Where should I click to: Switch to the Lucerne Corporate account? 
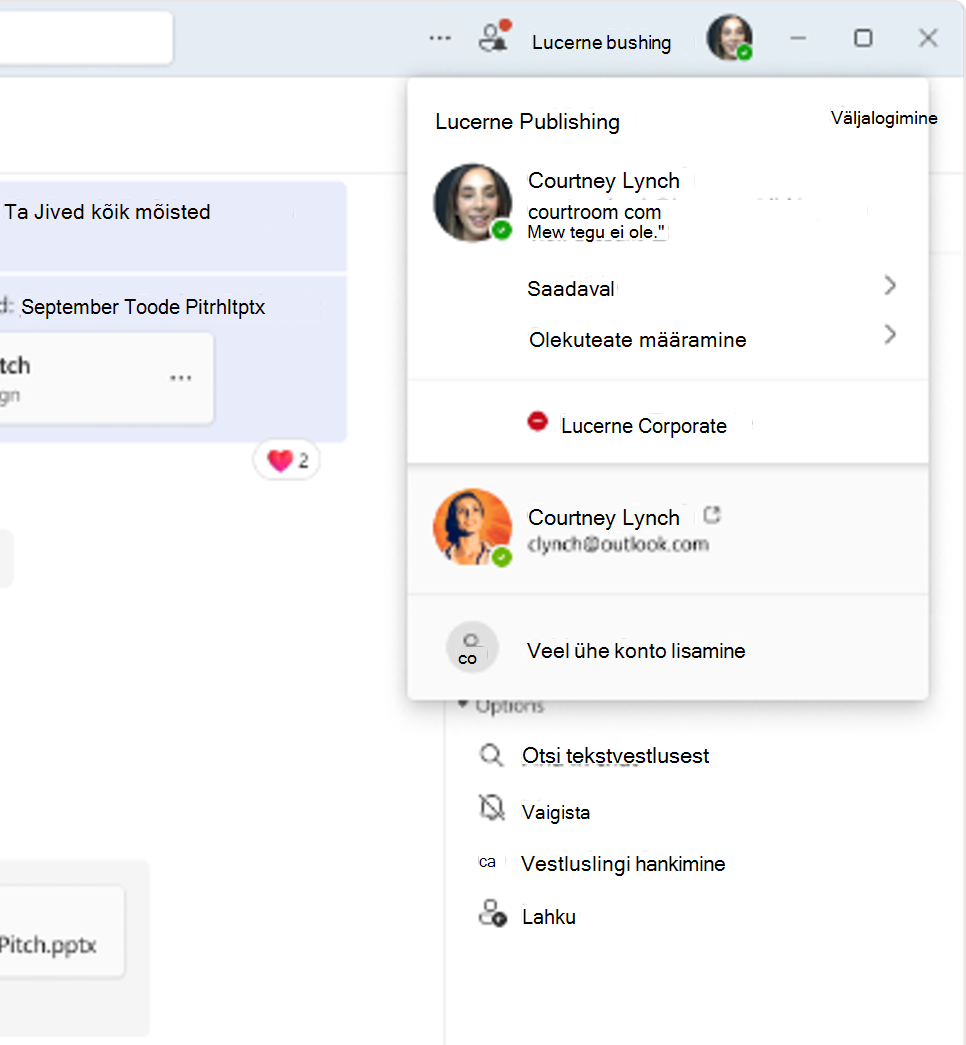(667, 425)
